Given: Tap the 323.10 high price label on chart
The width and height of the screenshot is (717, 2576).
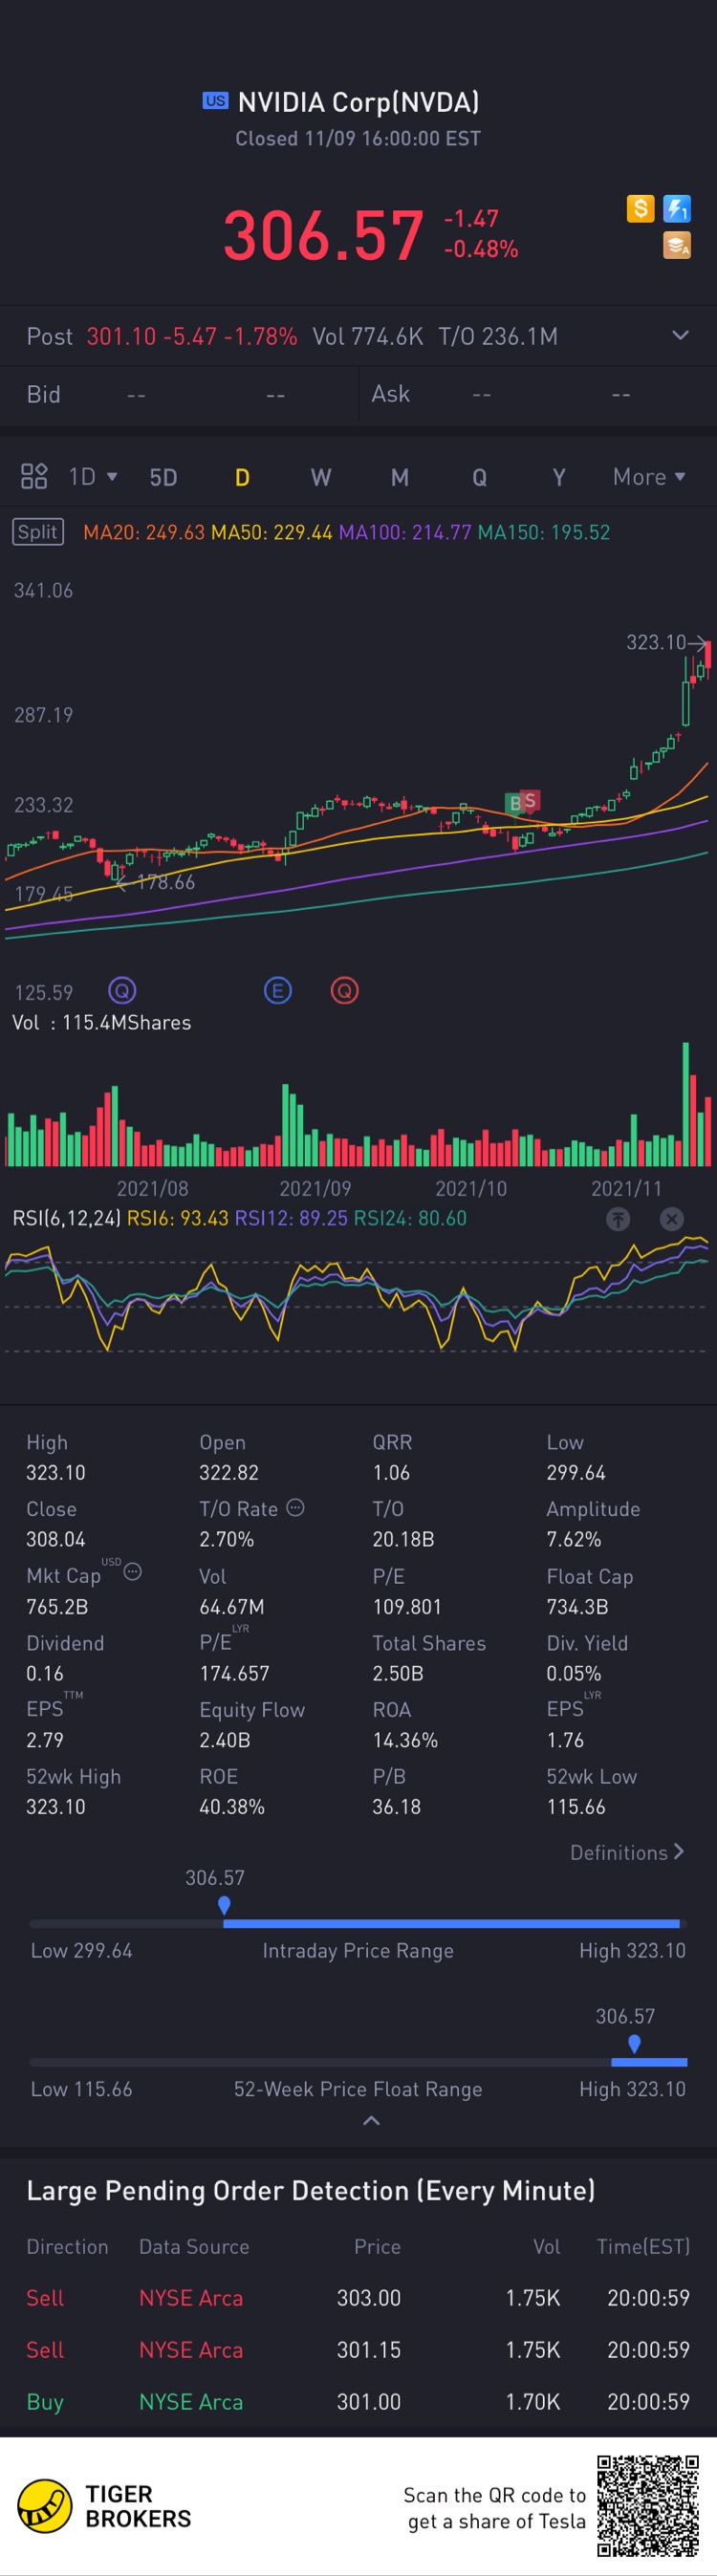Looking at the screenshot, I should (x=656, y=642).
